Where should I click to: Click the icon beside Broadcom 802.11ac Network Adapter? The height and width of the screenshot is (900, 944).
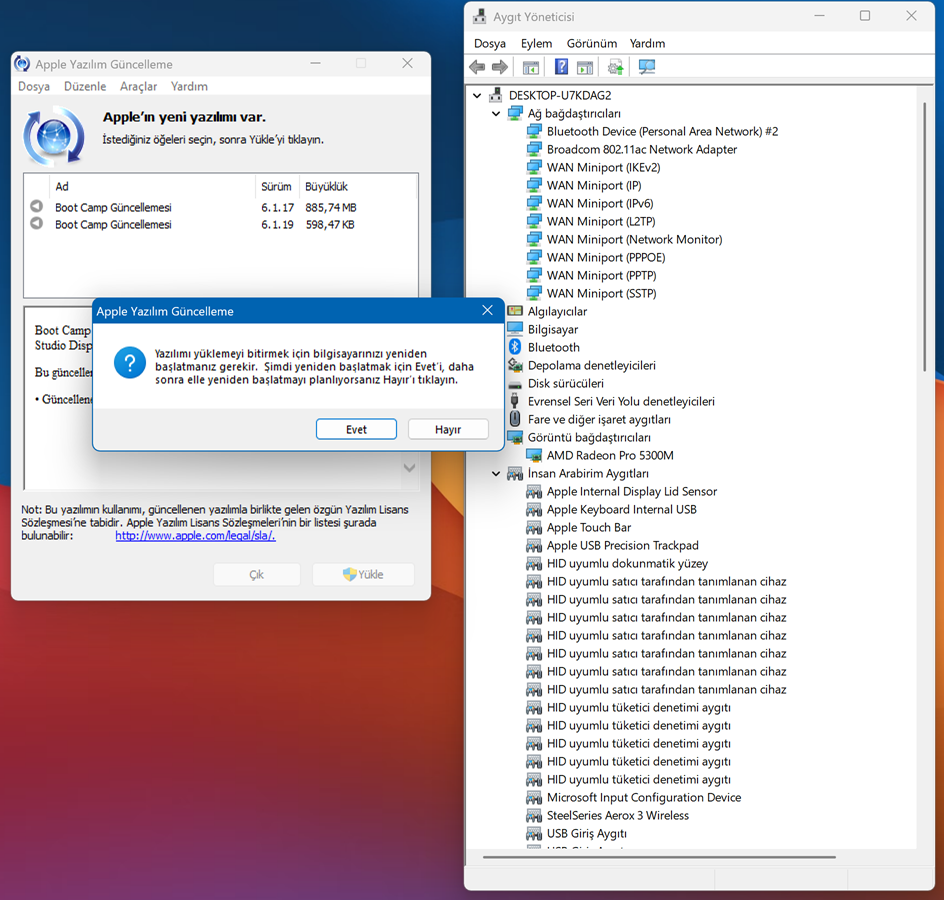[x=534, y=149]
